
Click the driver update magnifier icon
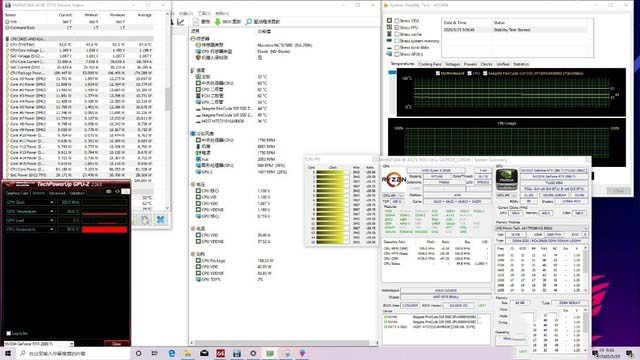click(249, 22)
